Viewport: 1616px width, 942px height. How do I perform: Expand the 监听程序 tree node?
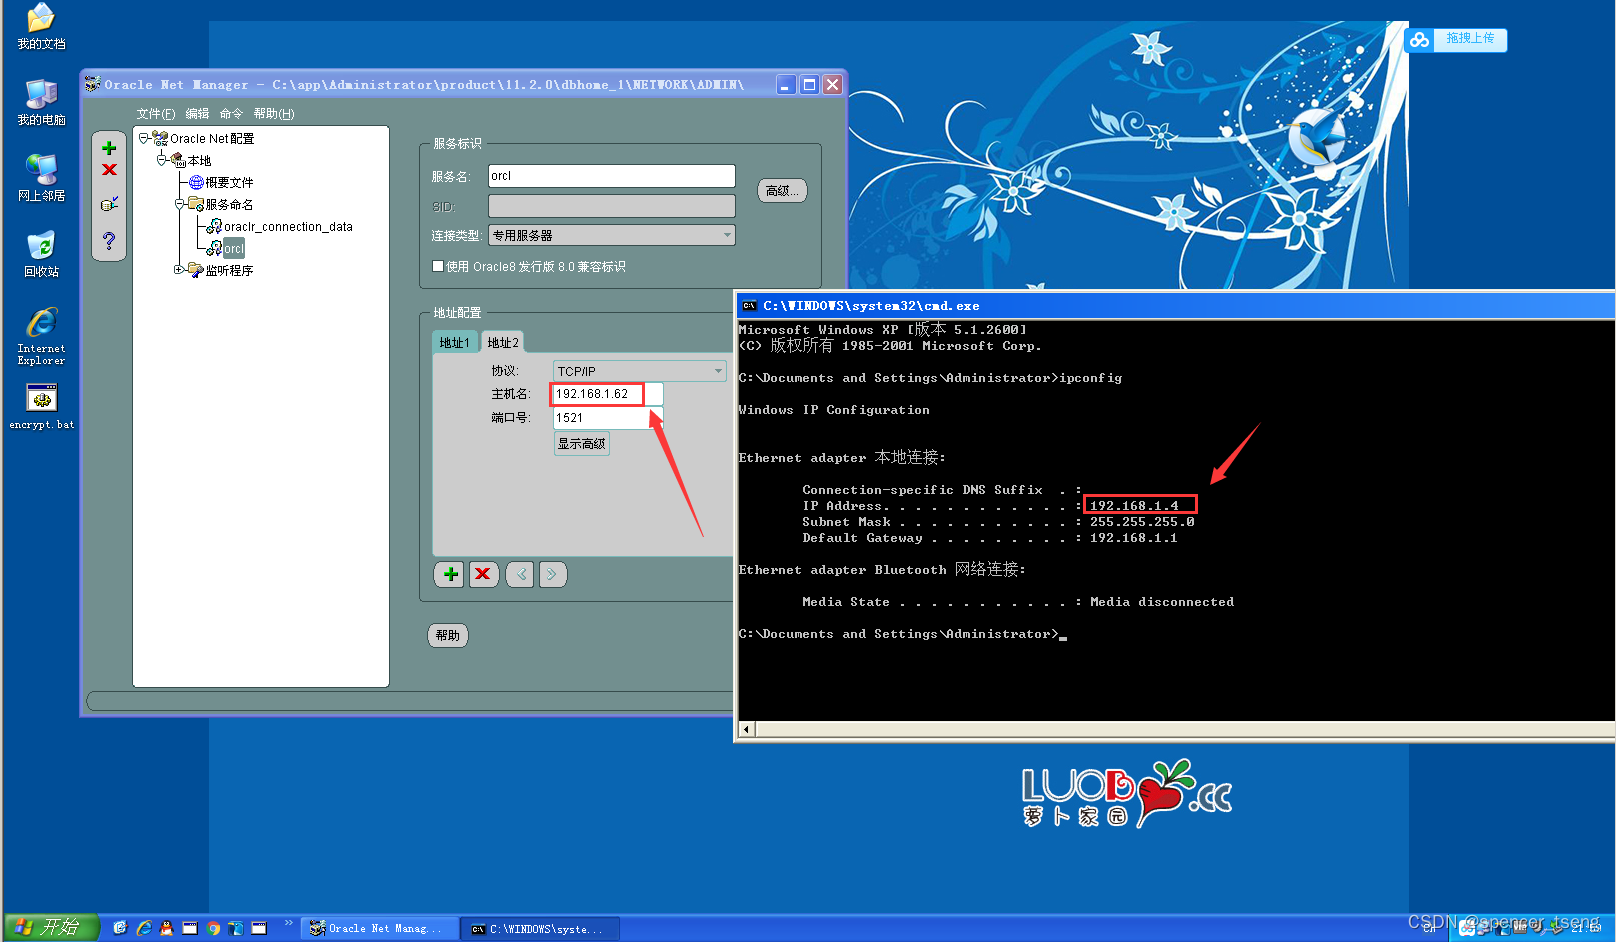[x=179, y=269]
